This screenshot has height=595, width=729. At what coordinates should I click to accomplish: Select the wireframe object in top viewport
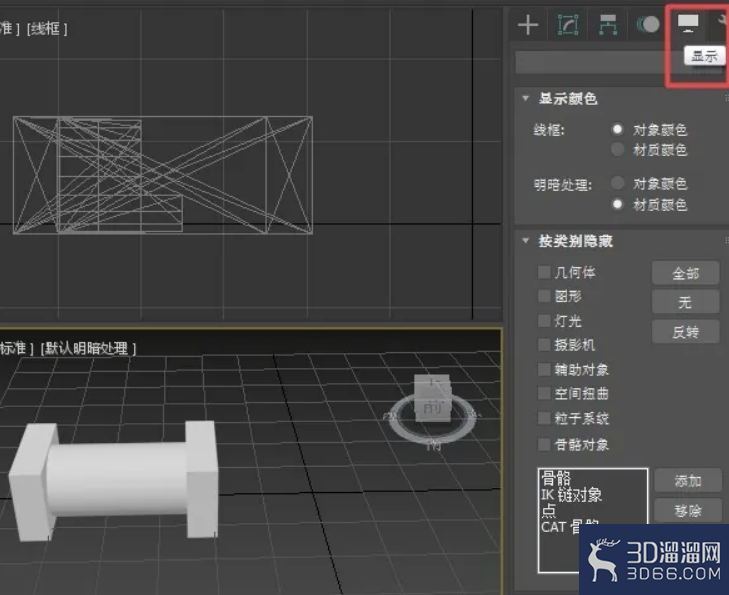(163, 175)
